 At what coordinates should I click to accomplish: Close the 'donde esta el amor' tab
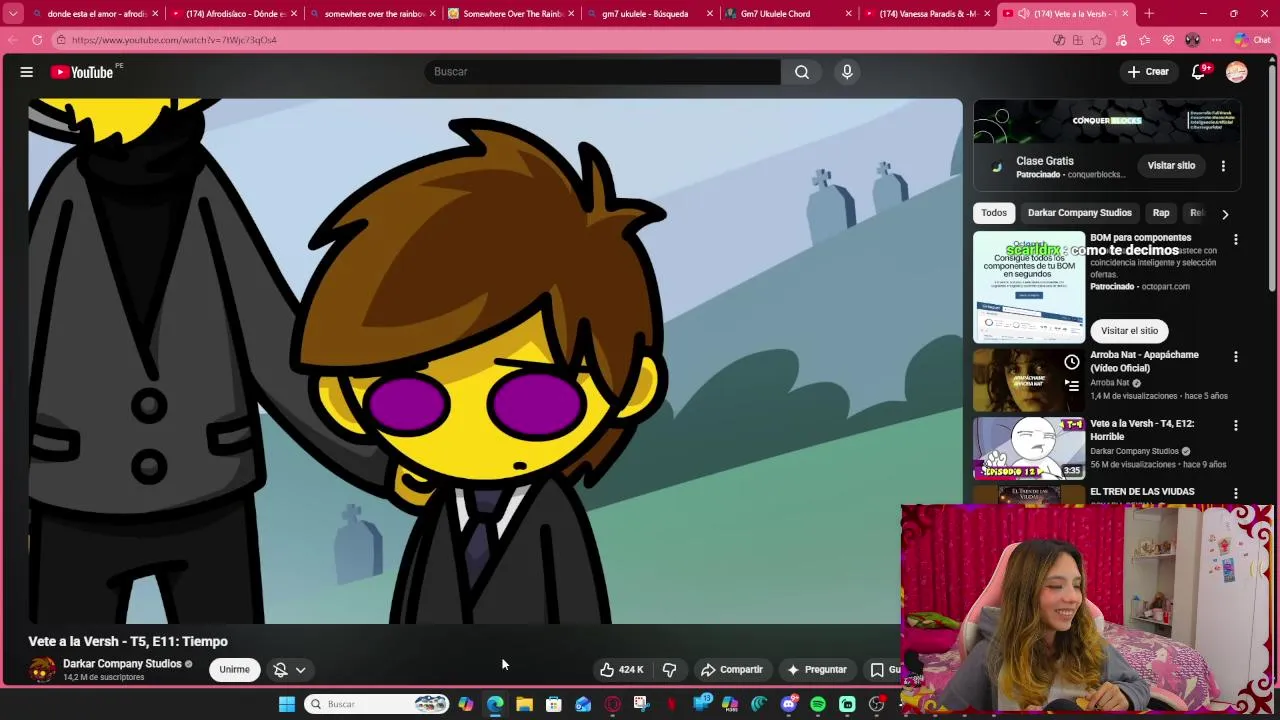pos(155,14)
